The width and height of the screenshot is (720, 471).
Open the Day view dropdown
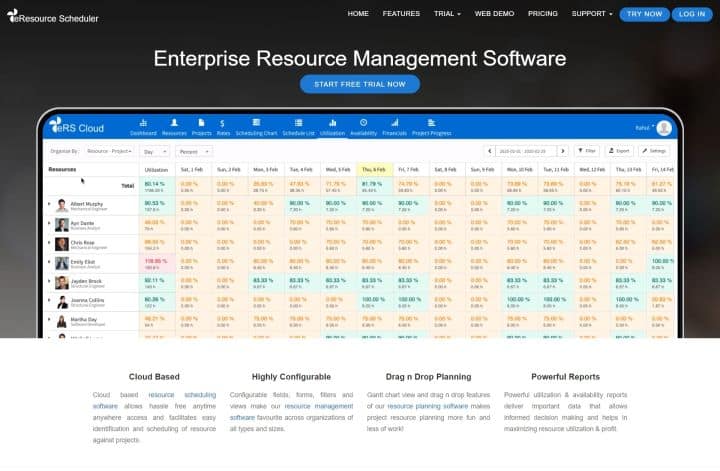[155, 151]
